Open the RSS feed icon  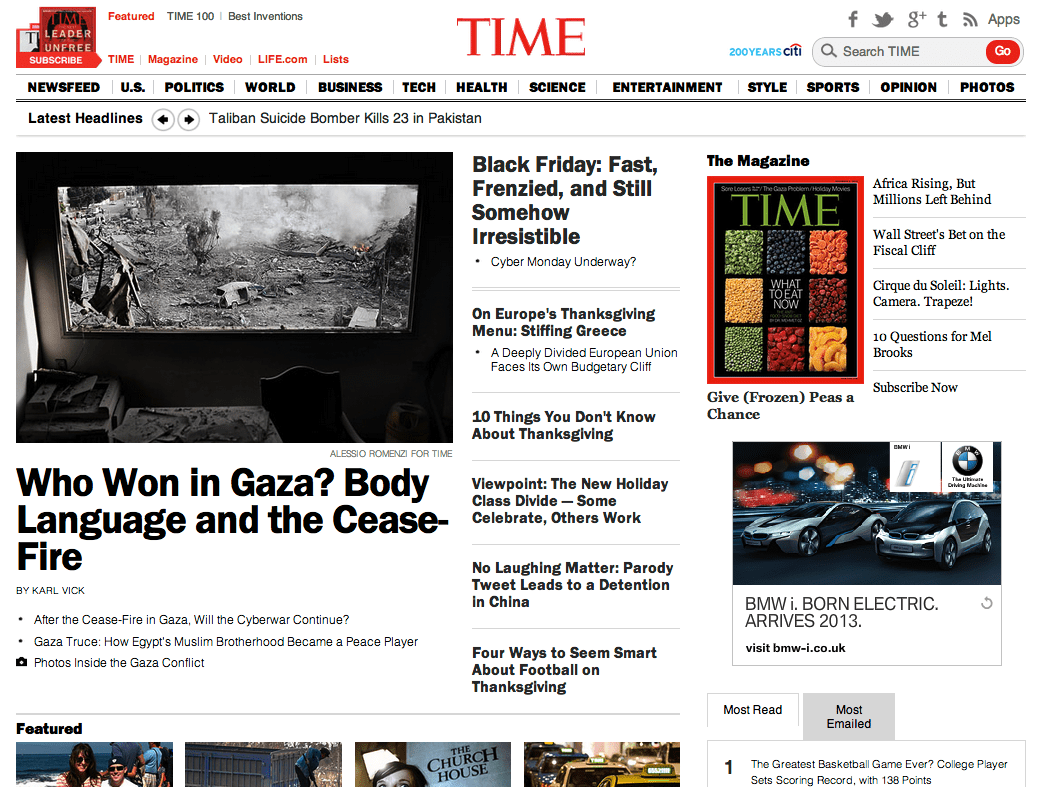click(969, 19)
